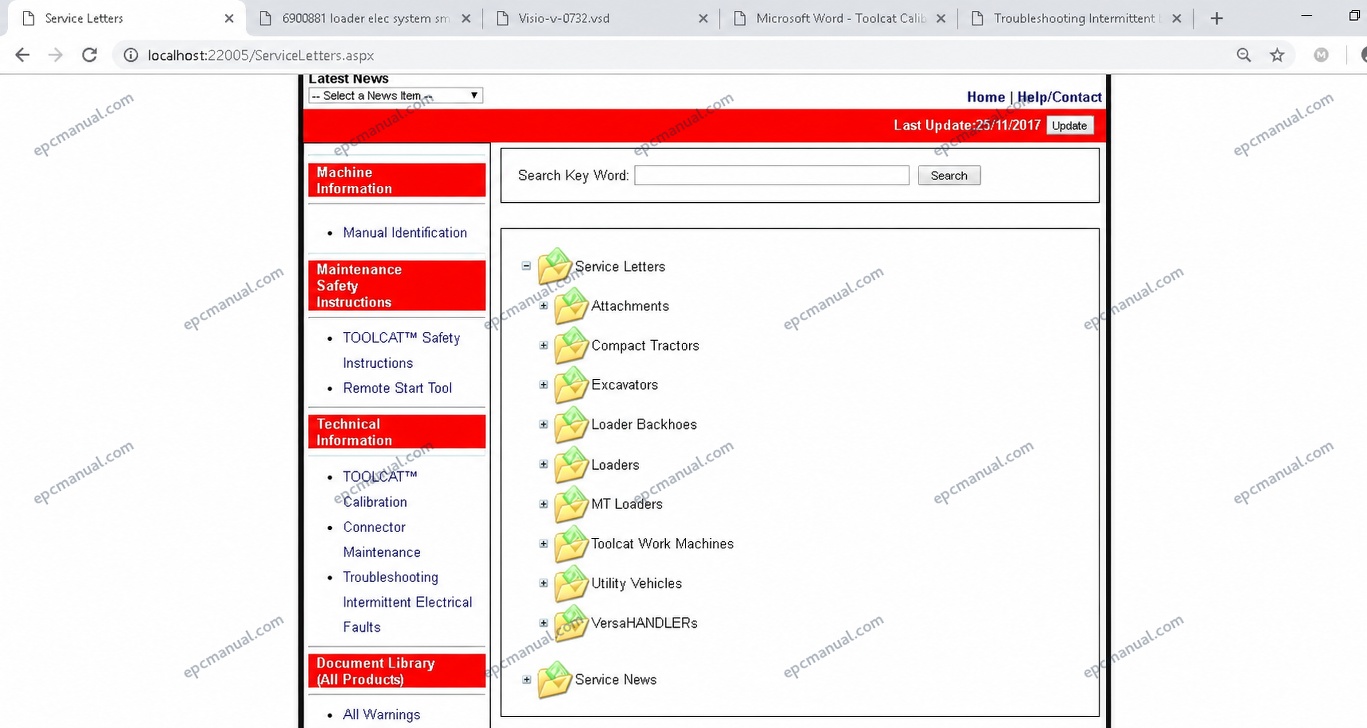Select the Compact Tractors tree label
1367x728 pixels.
tap(645, 346)
